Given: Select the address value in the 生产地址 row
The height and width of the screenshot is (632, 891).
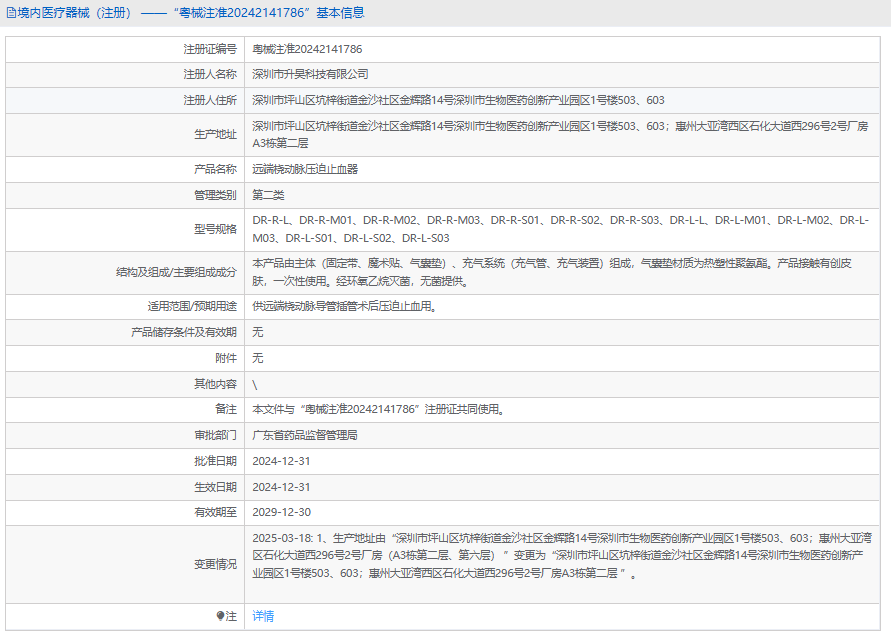Looking at the screenshot, I should 560,135.
